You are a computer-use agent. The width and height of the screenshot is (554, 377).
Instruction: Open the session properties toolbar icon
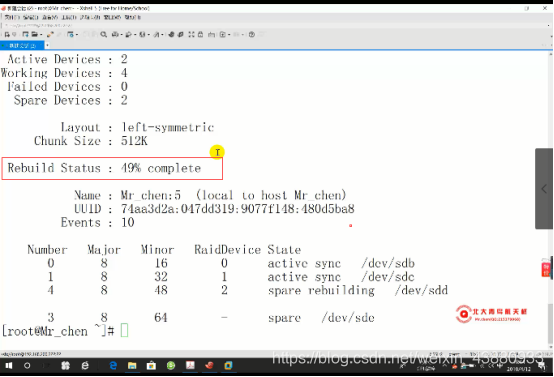[70, 34]
